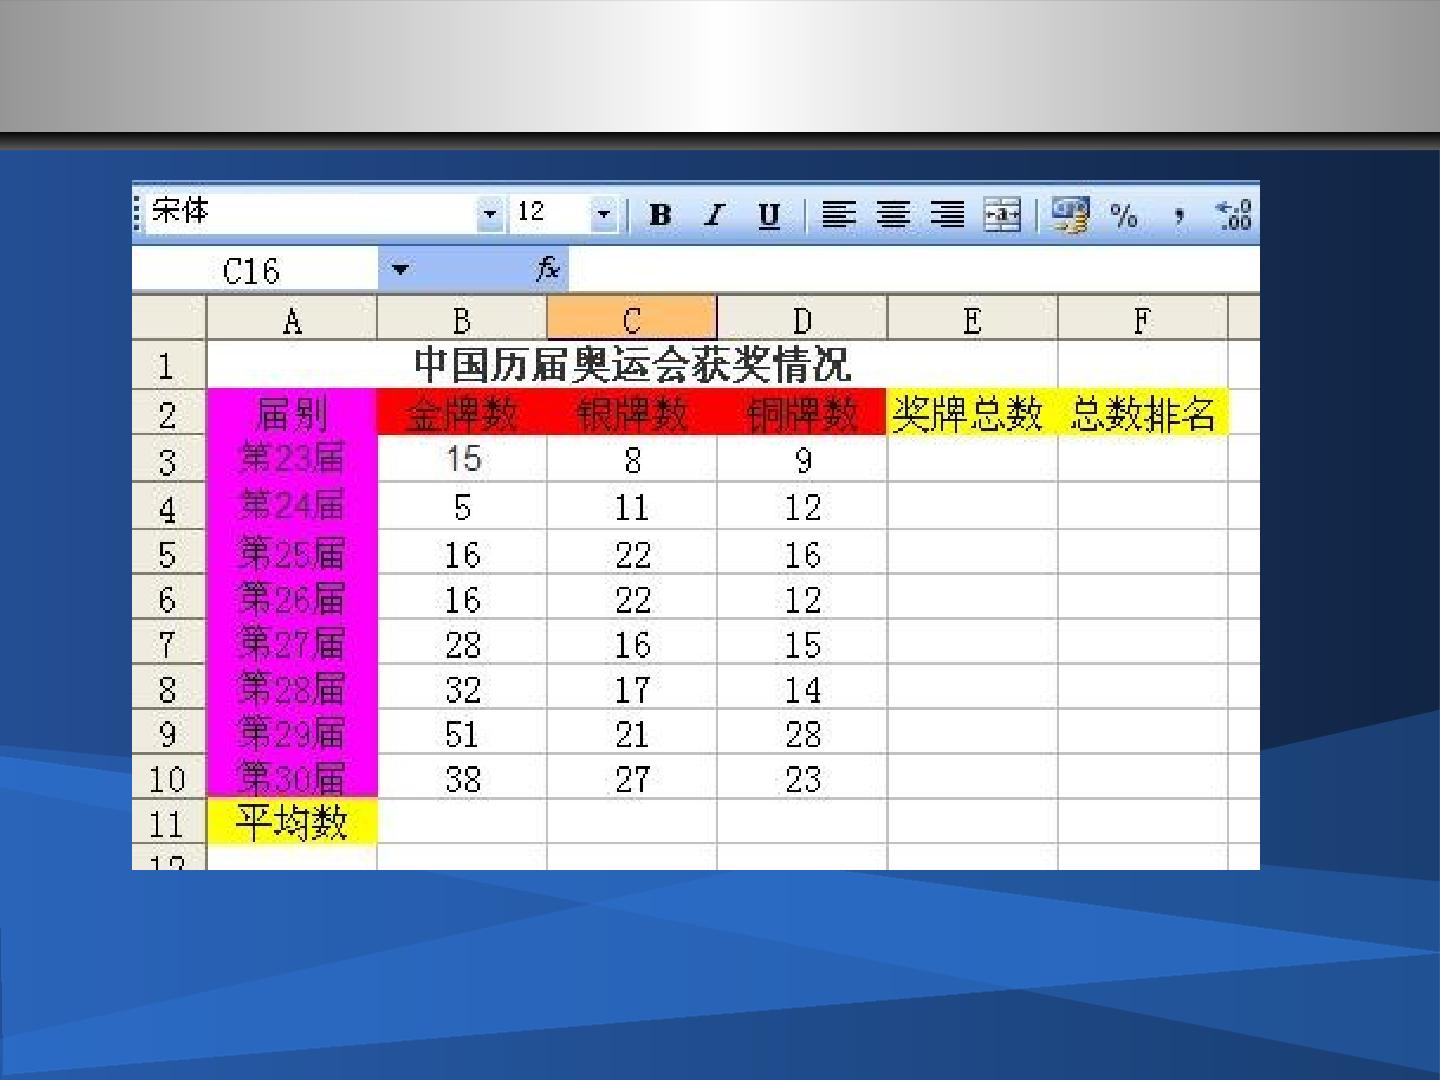The image size is (1440, 1080).
Task: Select row 1 header
Action: (x=169, y=366)
